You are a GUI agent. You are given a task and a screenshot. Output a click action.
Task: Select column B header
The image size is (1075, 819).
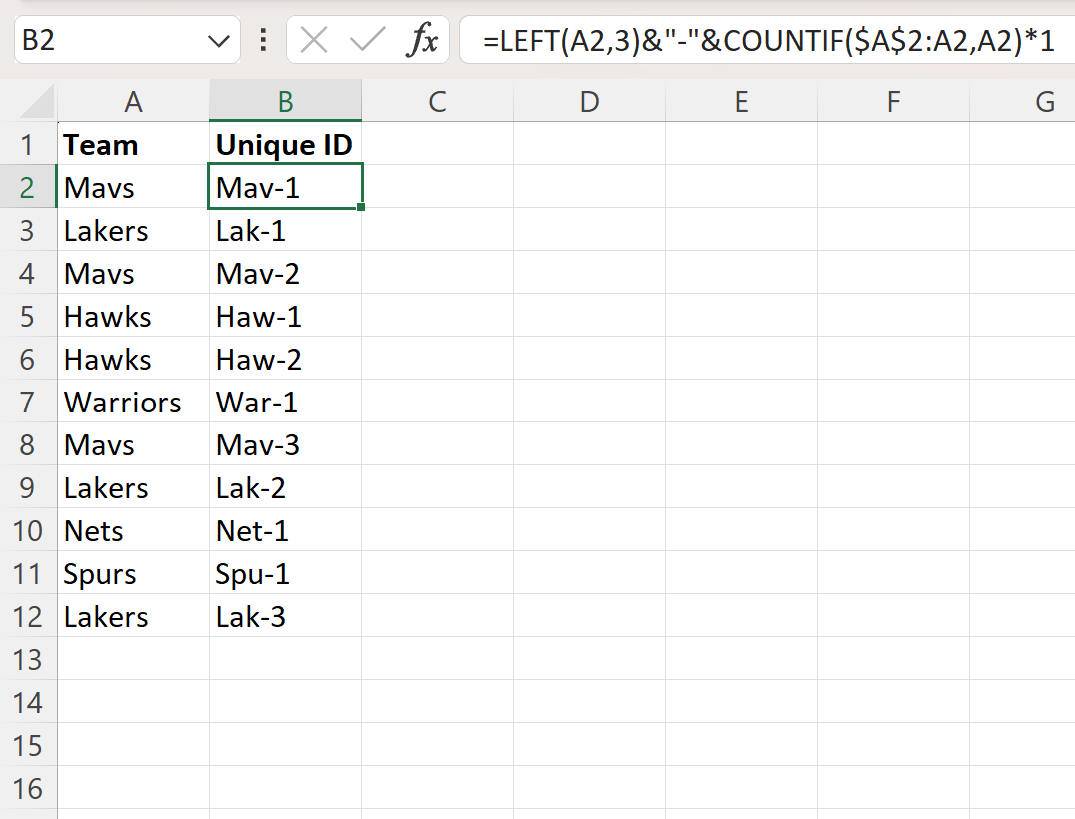285,101
